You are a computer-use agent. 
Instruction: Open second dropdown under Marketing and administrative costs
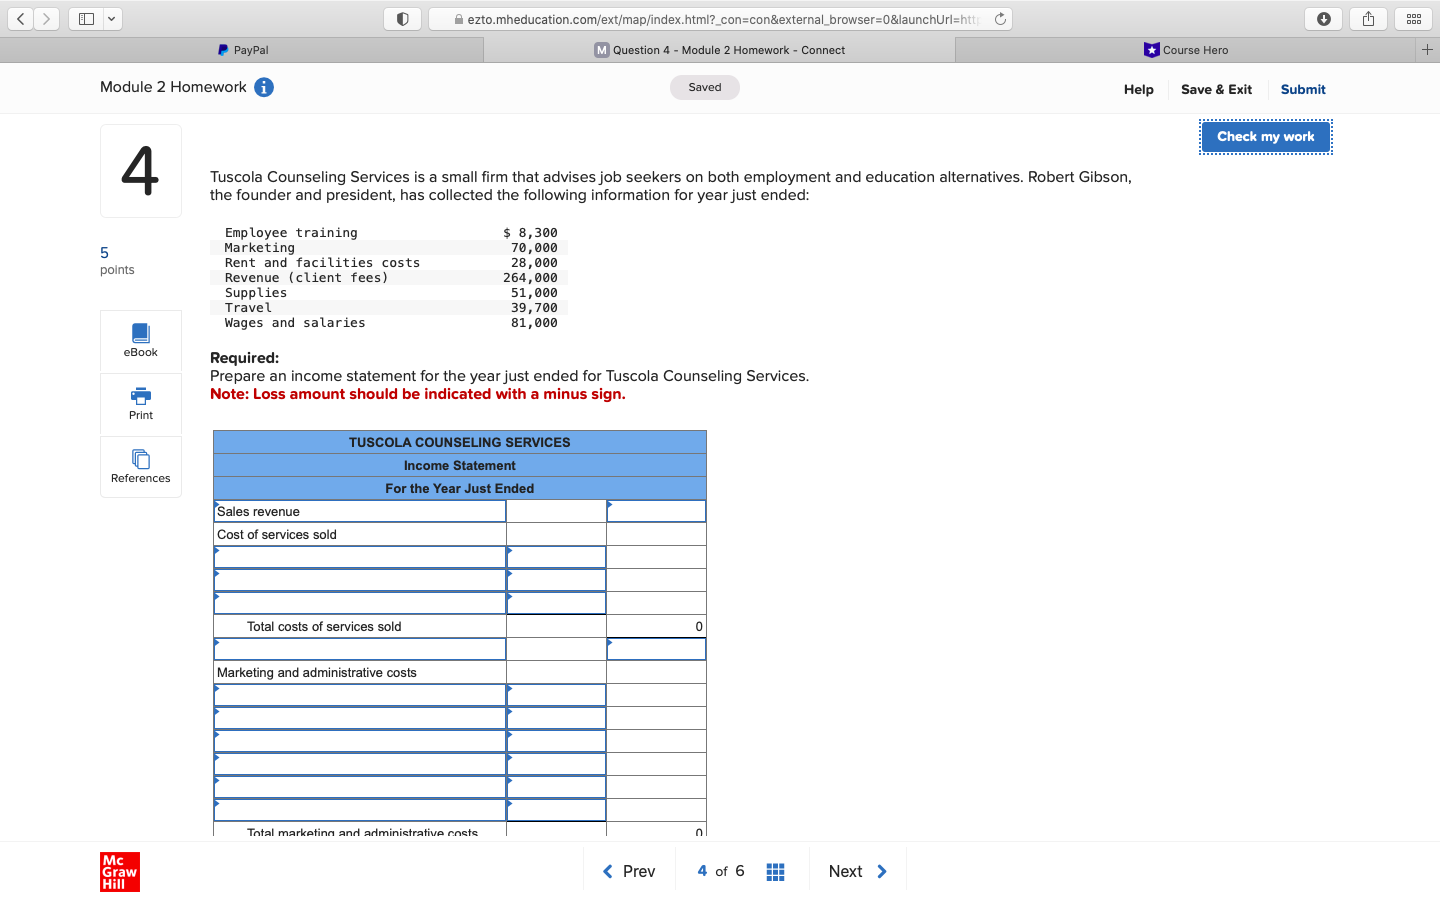coord(360,718)
